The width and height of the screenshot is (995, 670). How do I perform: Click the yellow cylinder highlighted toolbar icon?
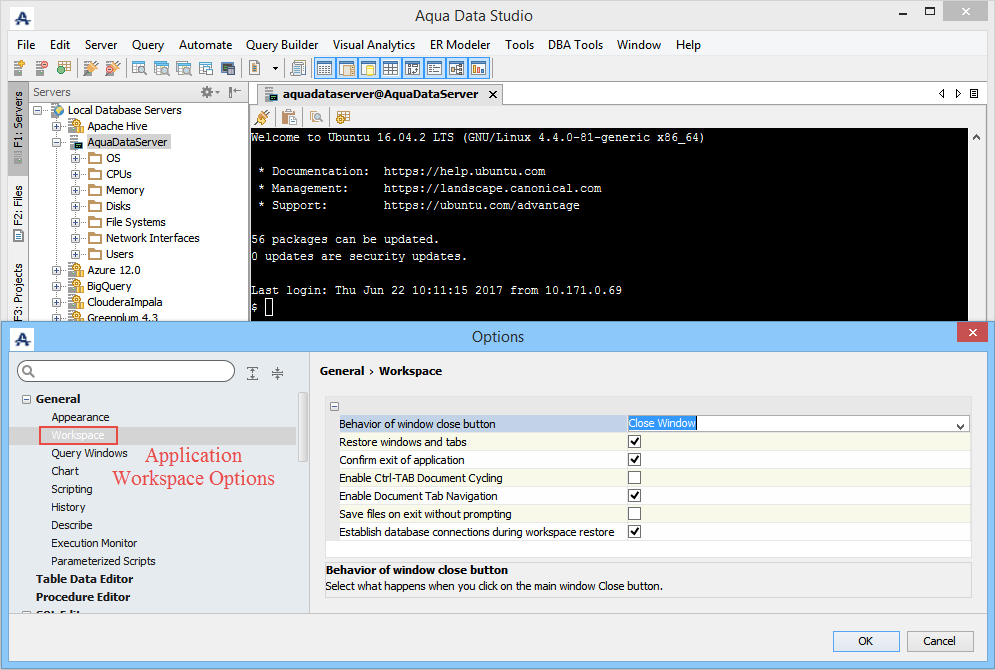pos(369,68)
